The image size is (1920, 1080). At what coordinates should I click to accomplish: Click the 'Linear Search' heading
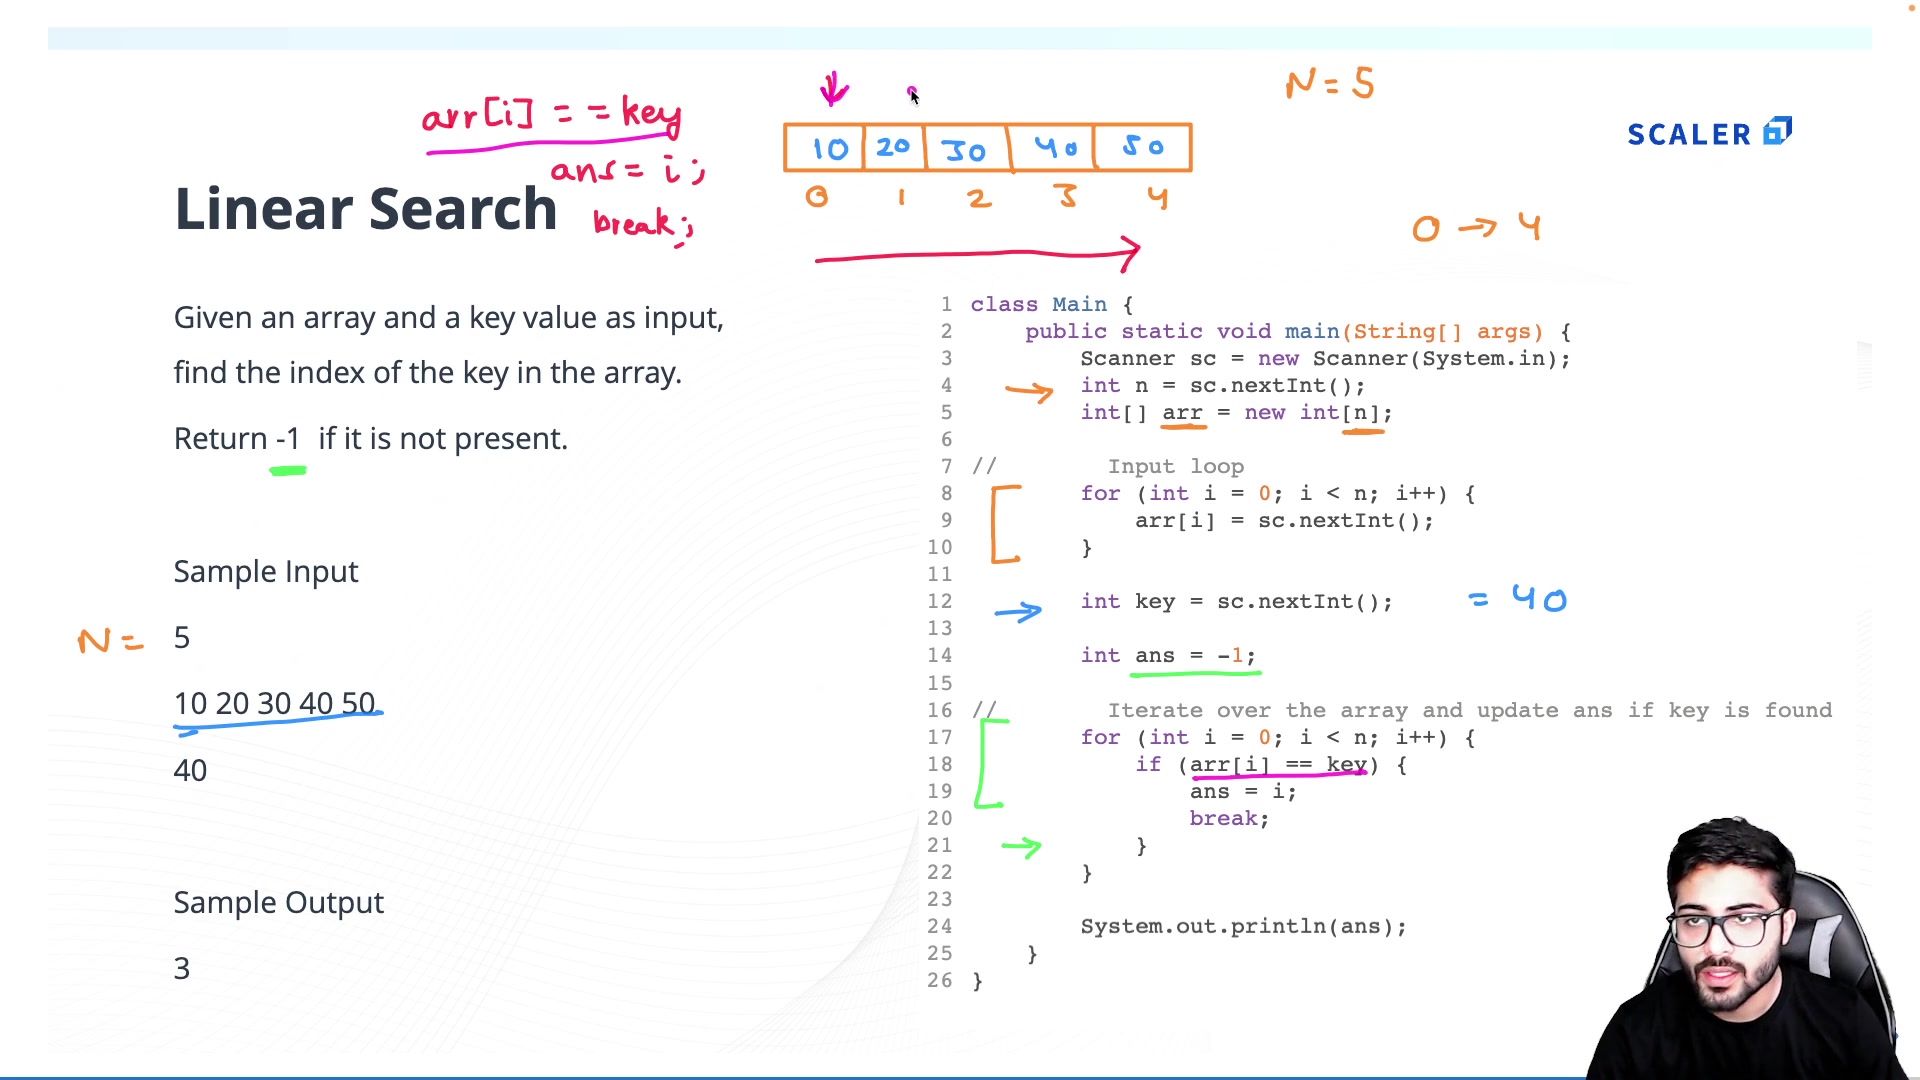366,209
